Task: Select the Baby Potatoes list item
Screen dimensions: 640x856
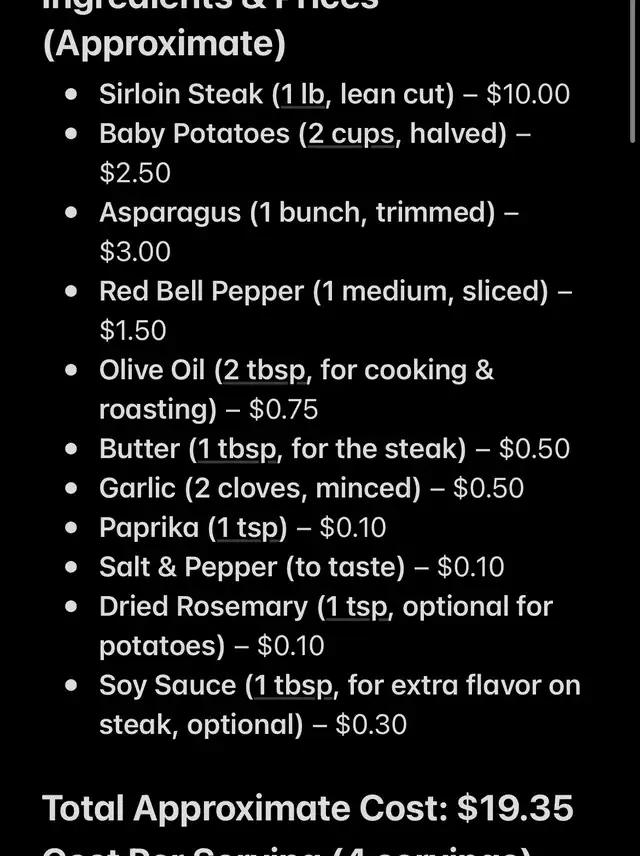Action: point(315,153)
